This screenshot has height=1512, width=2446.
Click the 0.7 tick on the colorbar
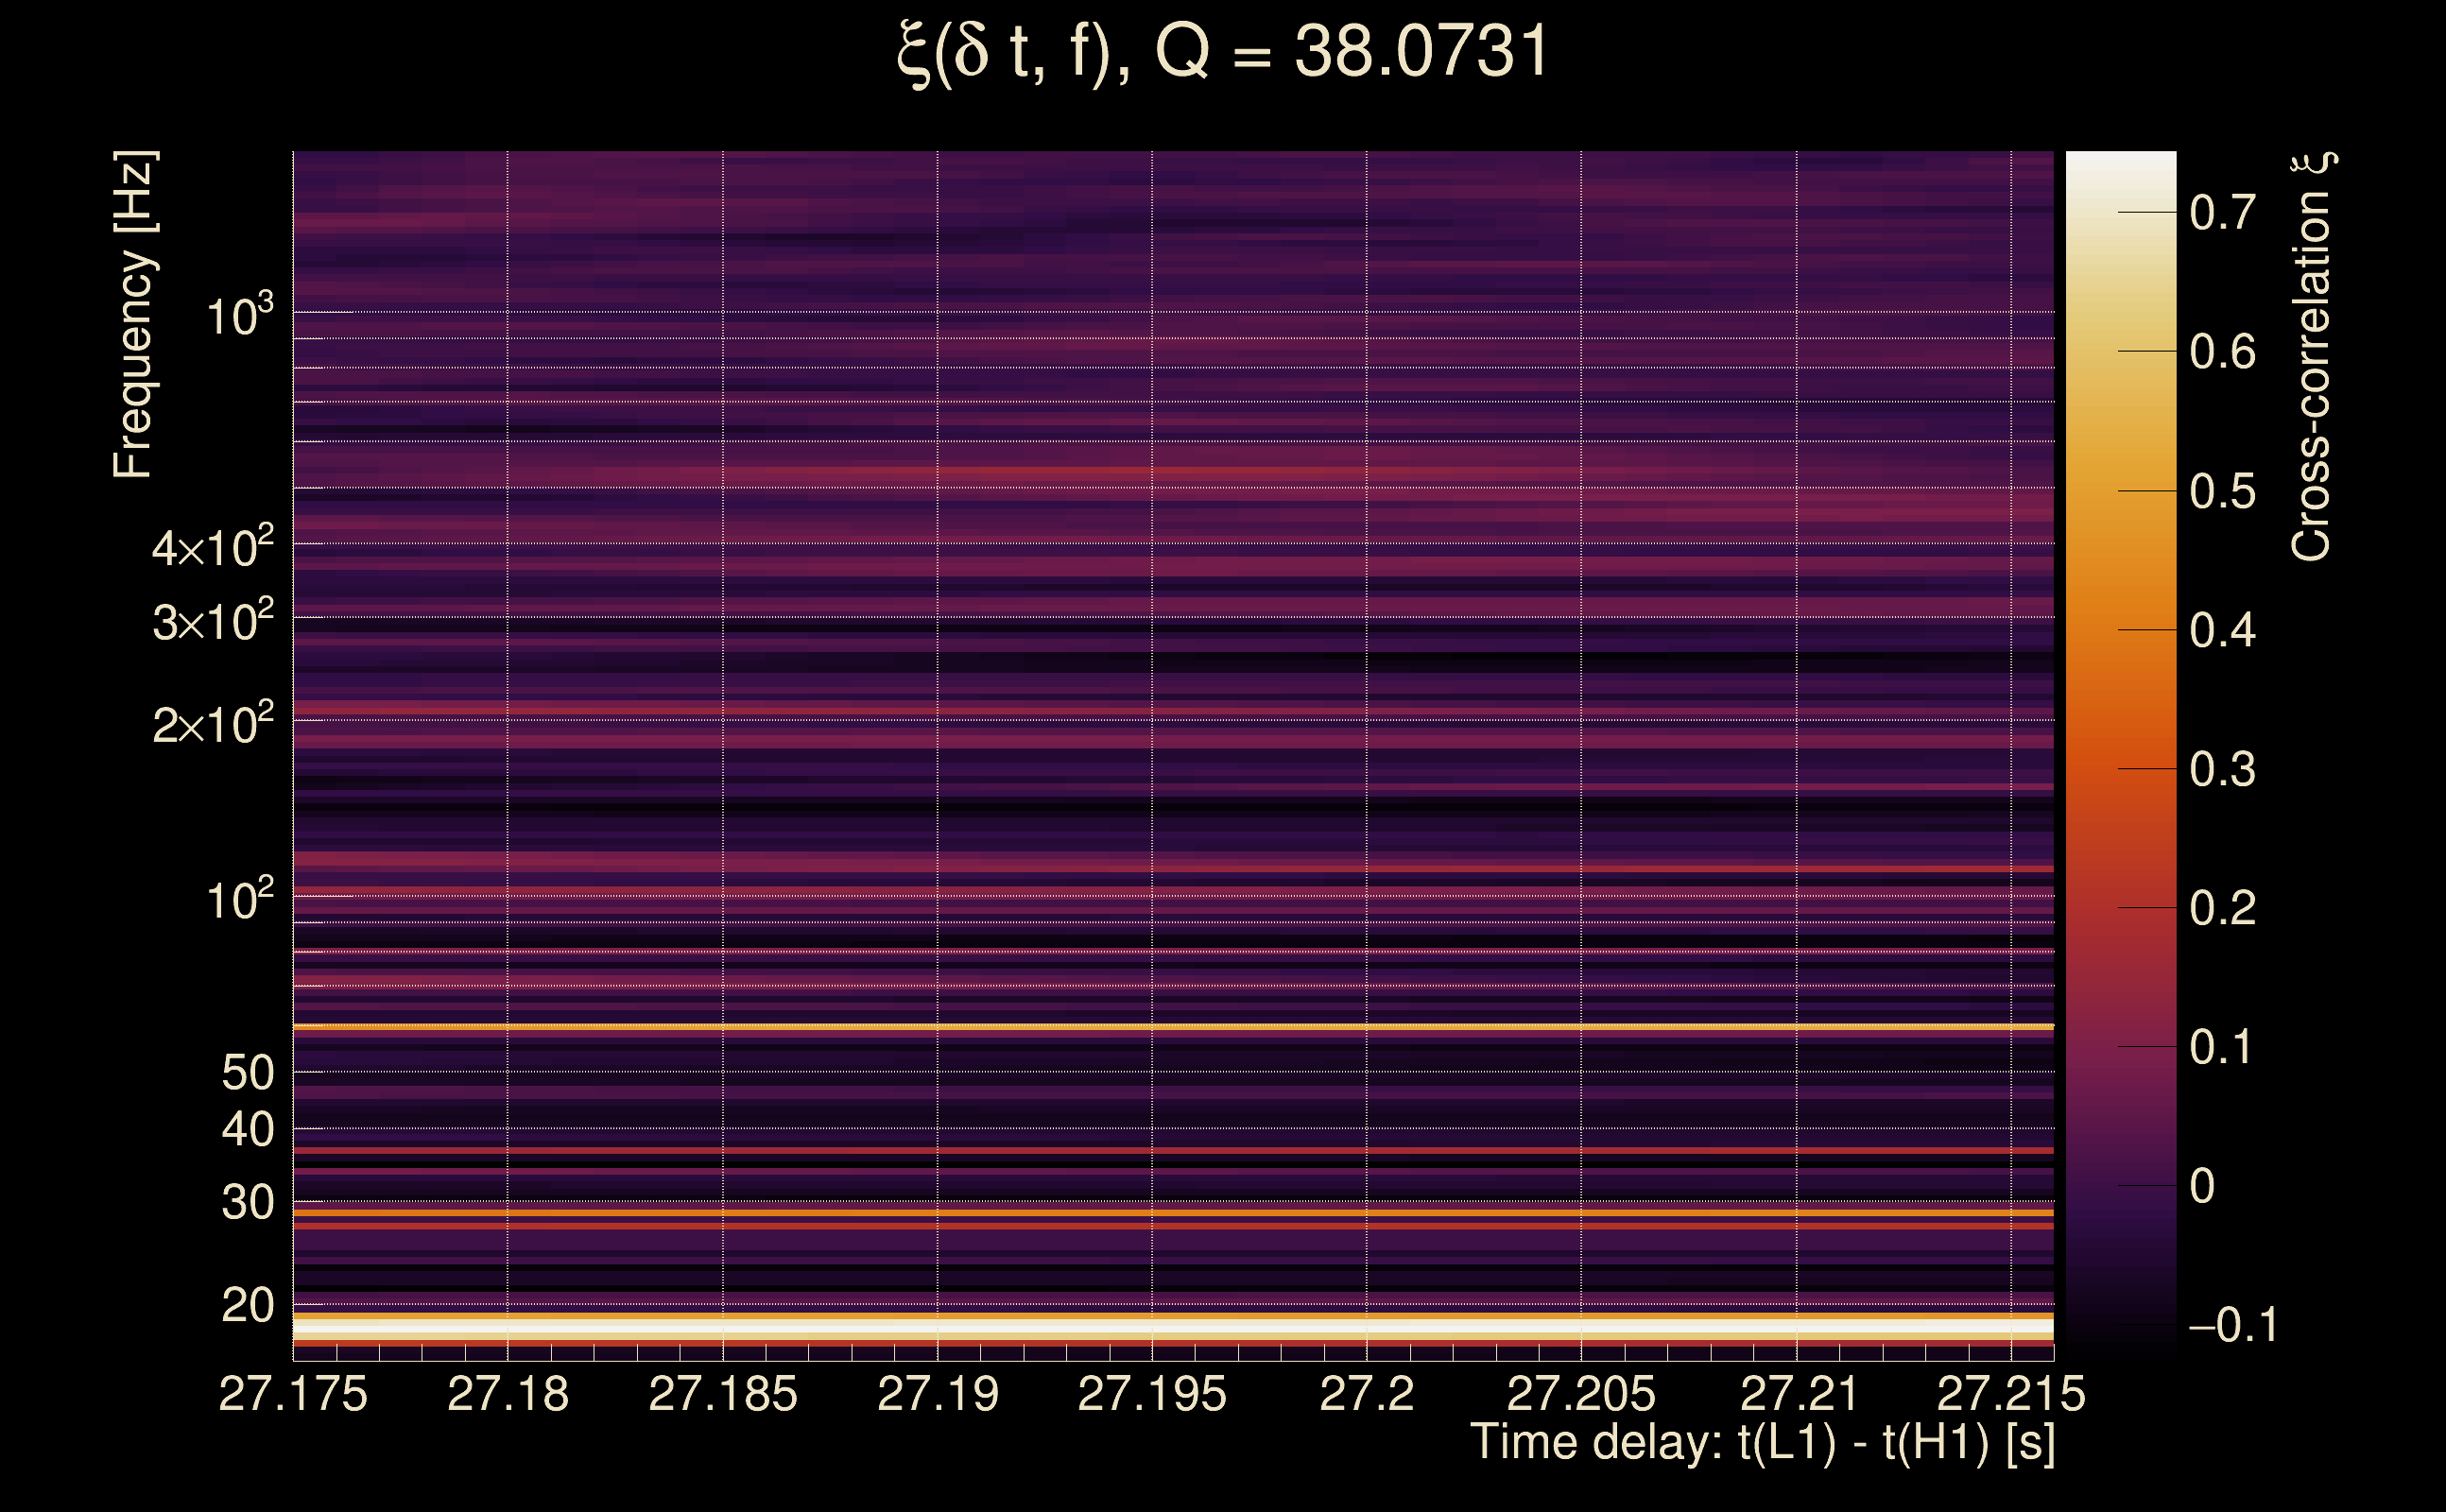click(x=2222, y=213)
